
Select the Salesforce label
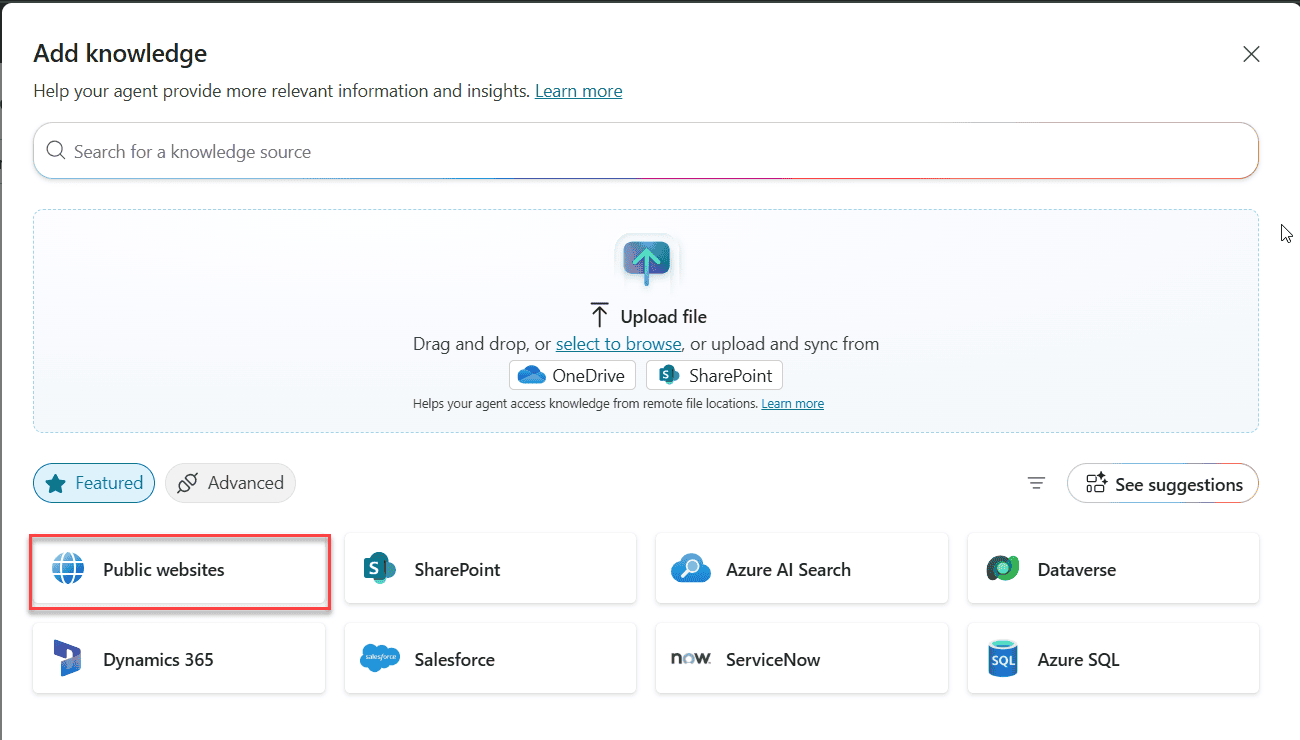tap(454, 659)
